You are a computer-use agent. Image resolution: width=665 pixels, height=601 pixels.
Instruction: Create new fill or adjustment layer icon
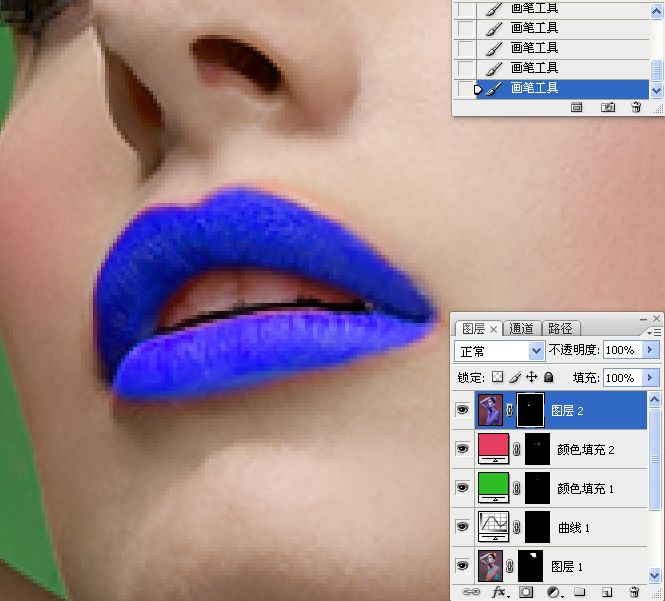pos(554,592)
